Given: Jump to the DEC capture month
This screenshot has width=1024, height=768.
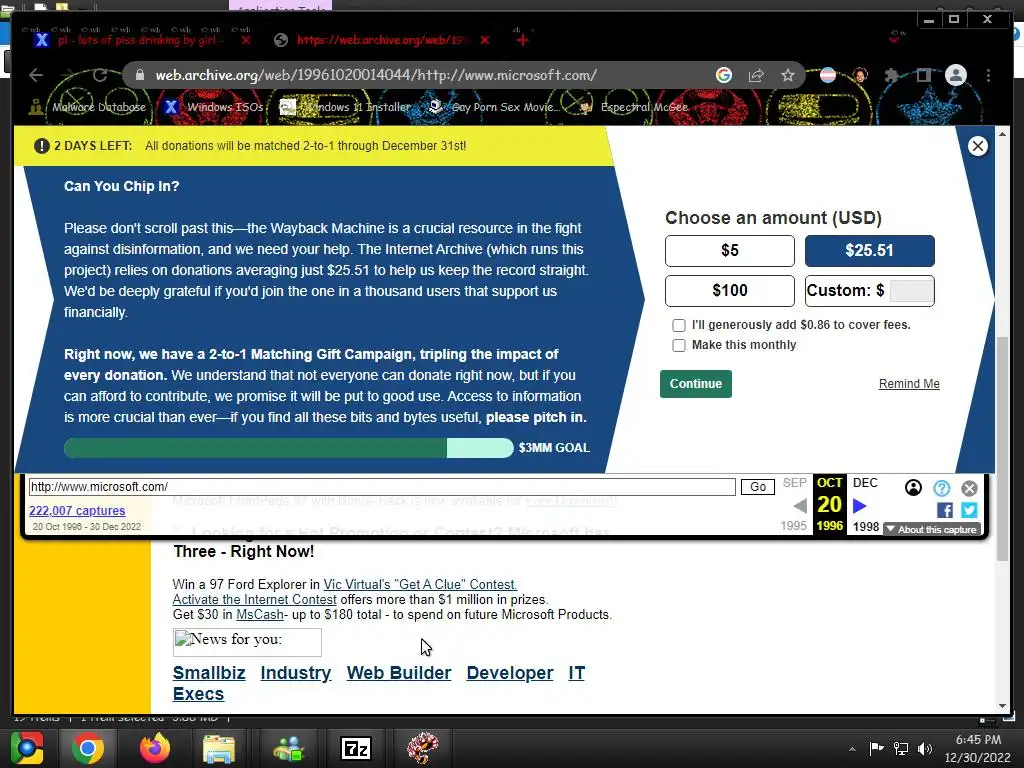Looking at the screenshot, I should (x=865, y=483).
